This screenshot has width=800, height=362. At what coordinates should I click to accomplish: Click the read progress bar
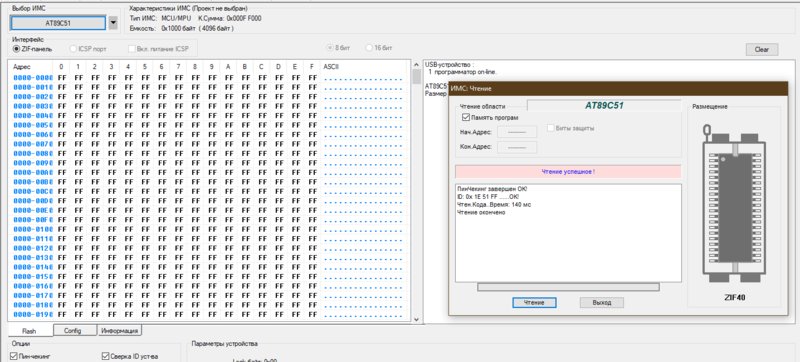pyautogui.click(x=568, y=287)
